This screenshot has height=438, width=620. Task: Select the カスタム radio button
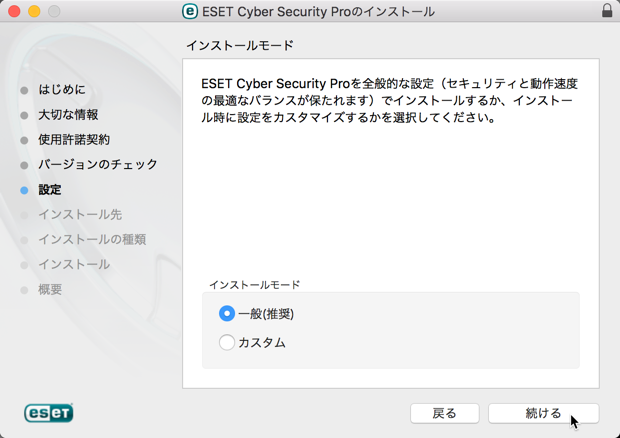[x=227, y=342]
